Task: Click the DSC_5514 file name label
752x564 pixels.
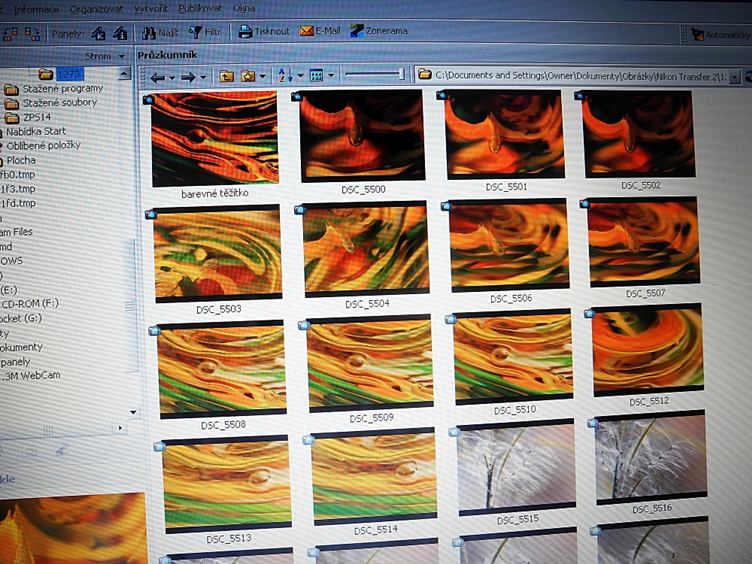Action: (376, 530)
